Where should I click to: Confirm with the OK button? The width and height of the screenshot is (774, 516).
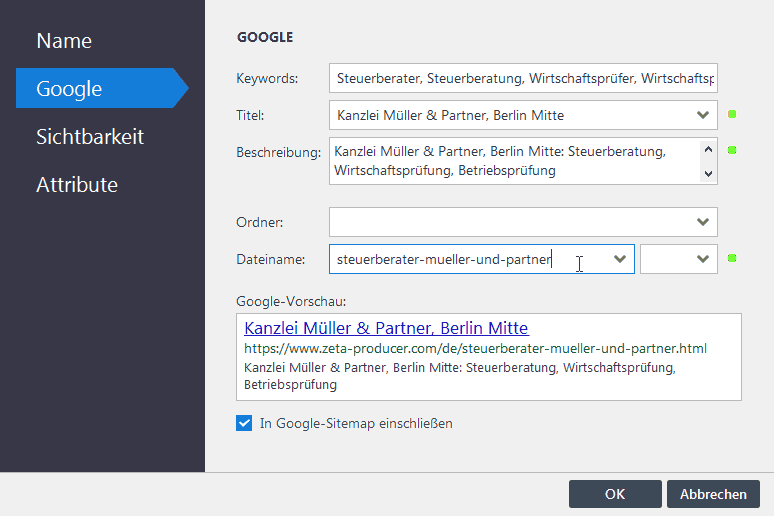point(615,494)
